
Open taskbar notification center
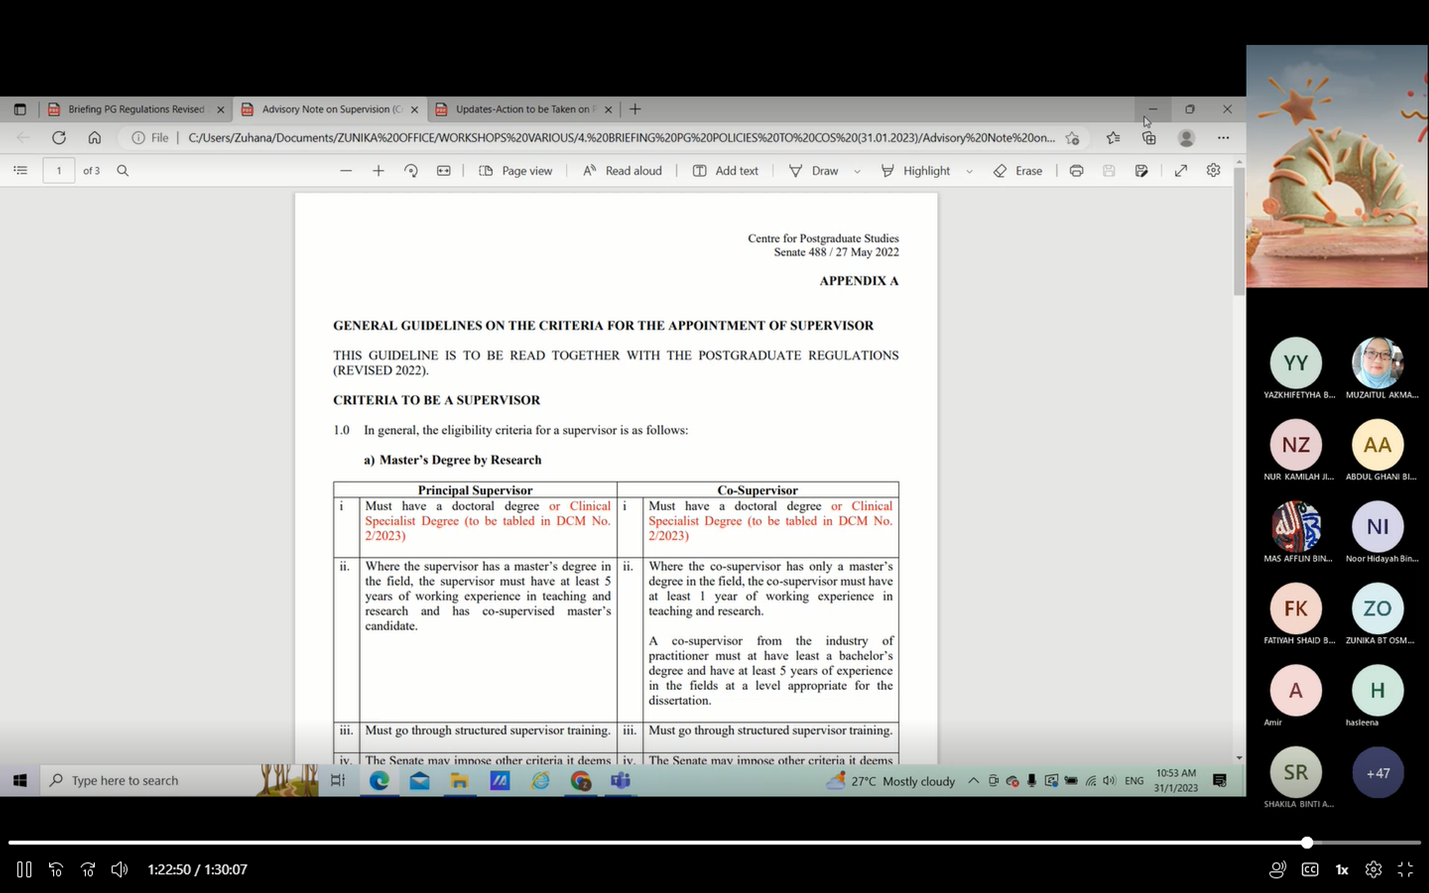coord(1220,780)
